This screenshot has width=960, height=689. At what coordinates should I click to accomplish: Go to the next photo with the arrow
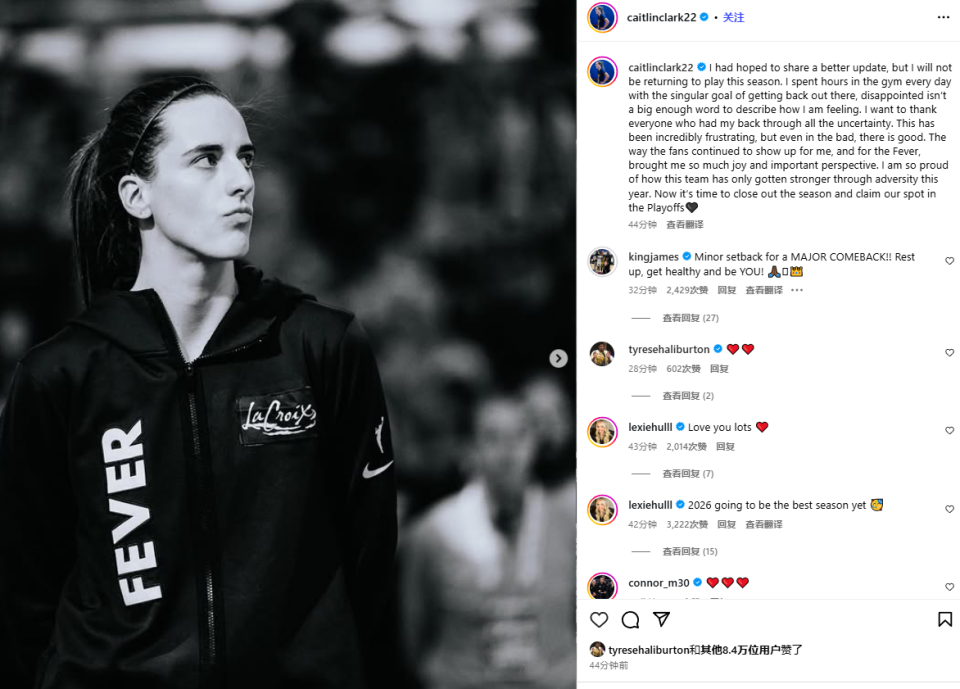(x=558, y=358)
